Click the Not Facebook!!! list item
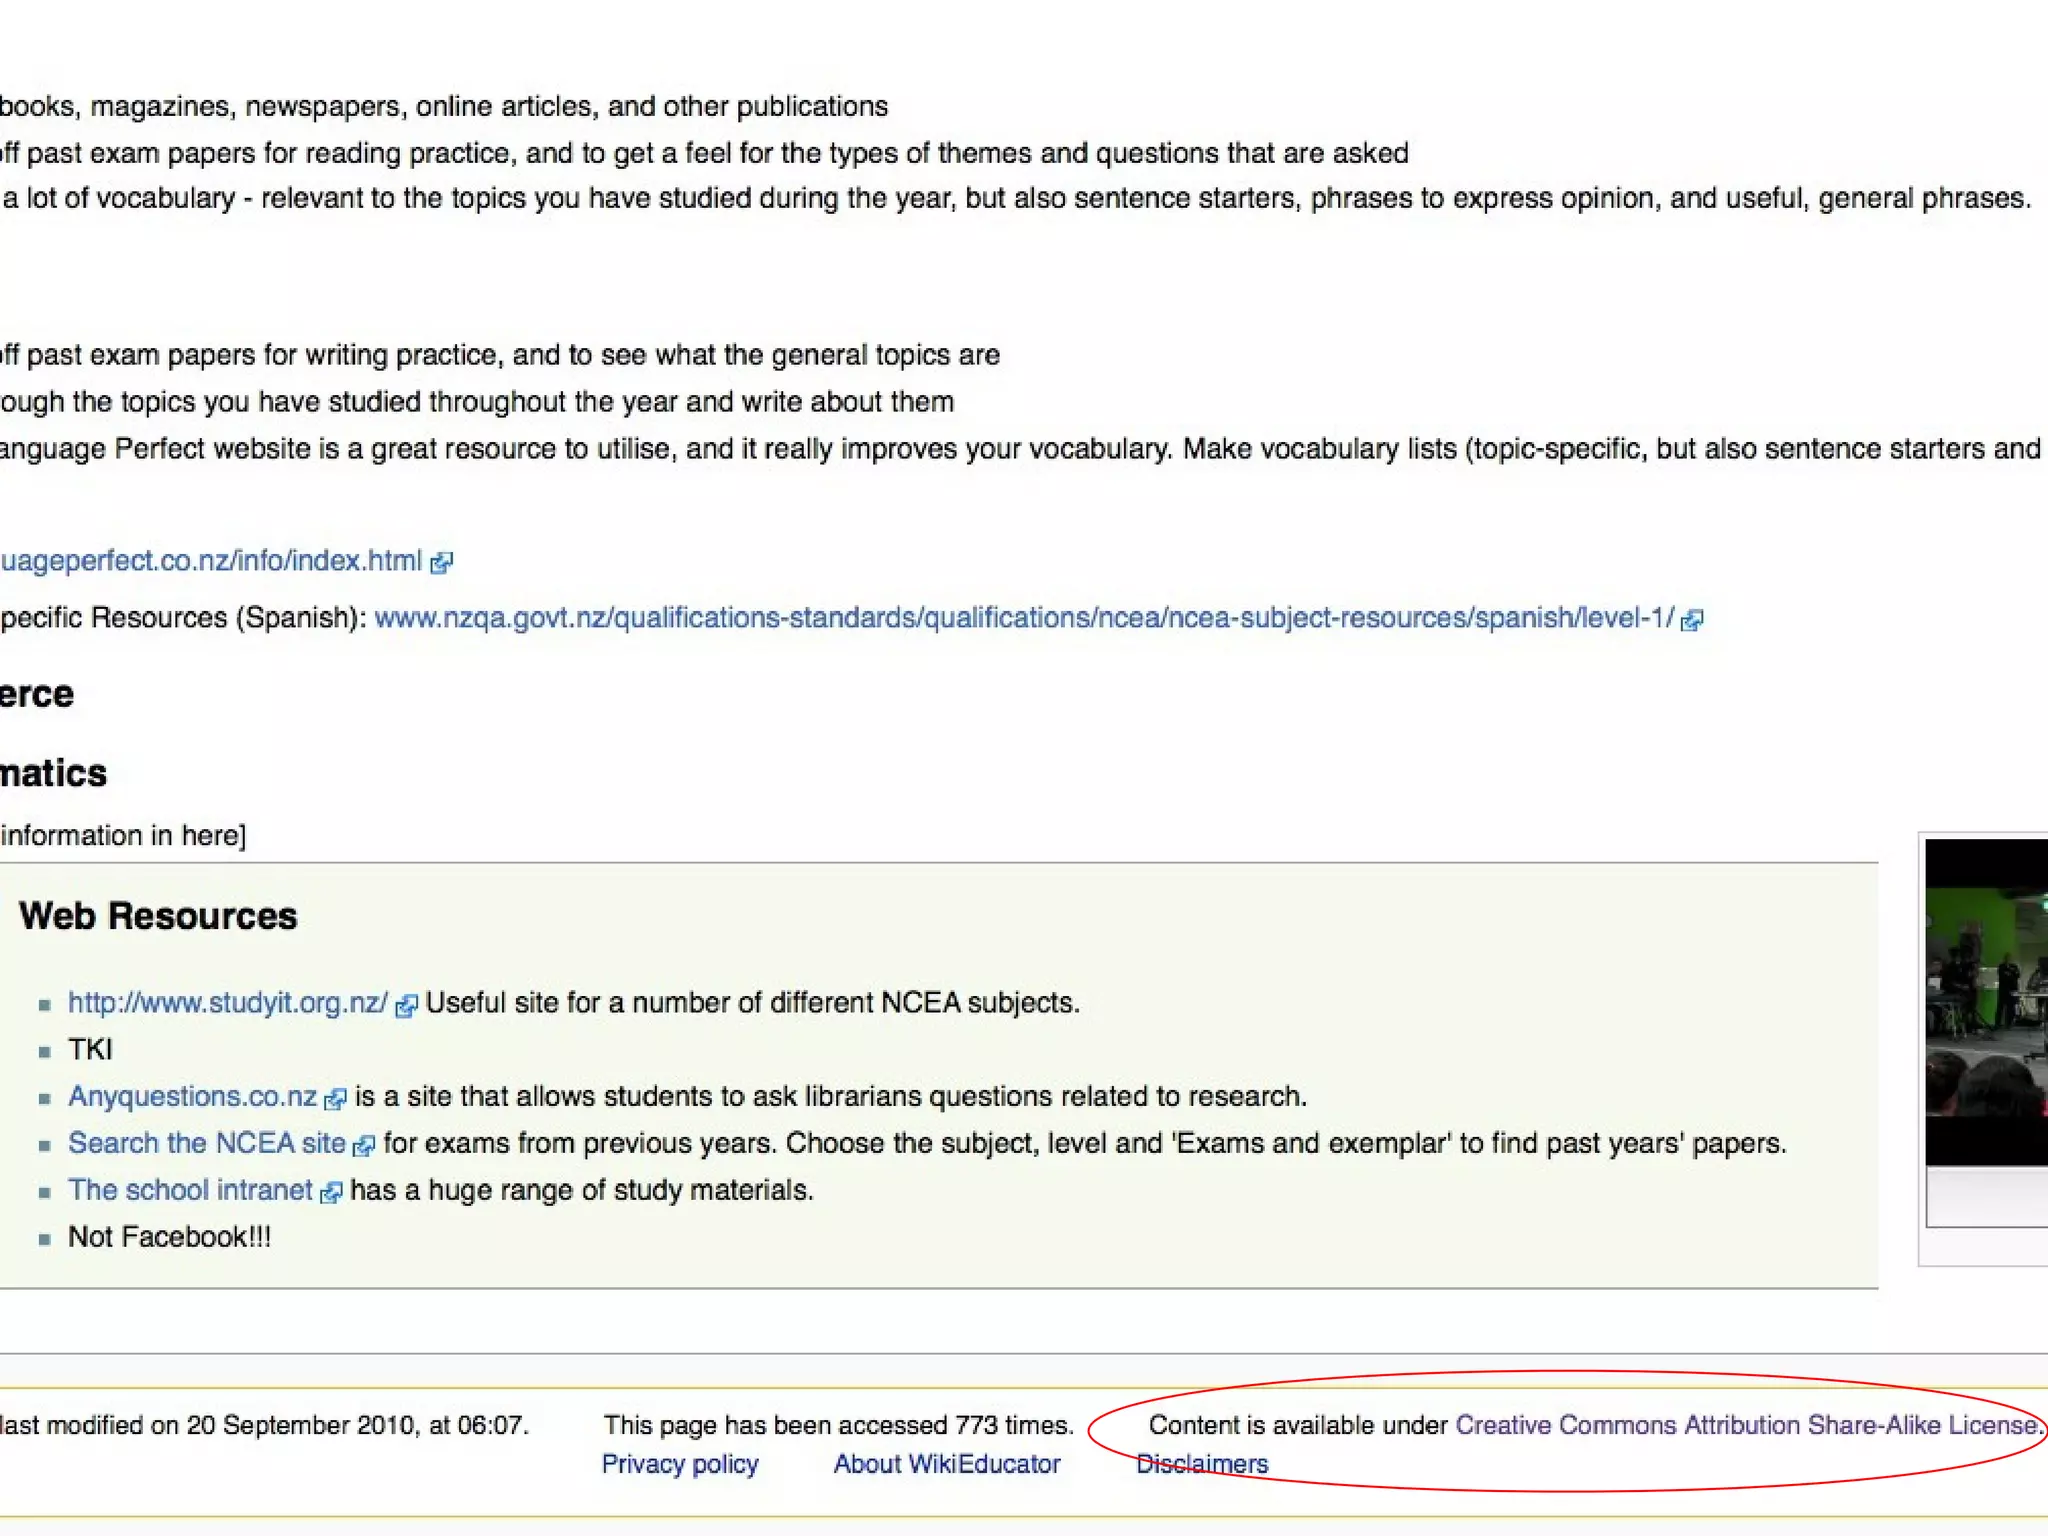 point(169,1237)
